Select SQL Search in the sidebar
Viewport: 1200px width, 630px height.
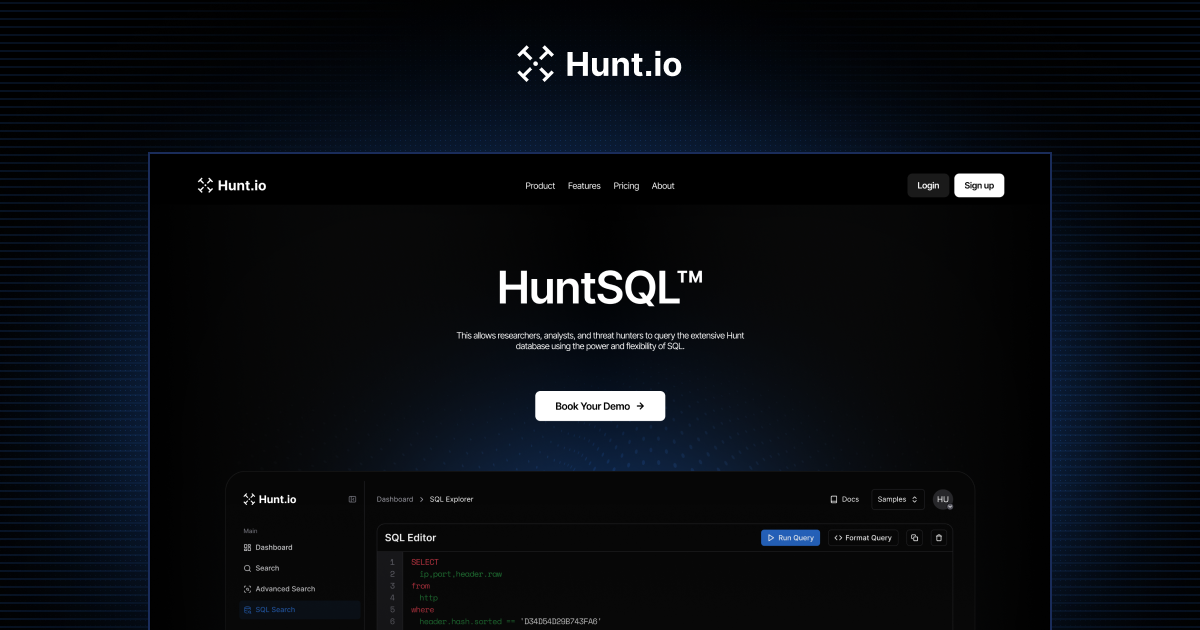point(299,610)
